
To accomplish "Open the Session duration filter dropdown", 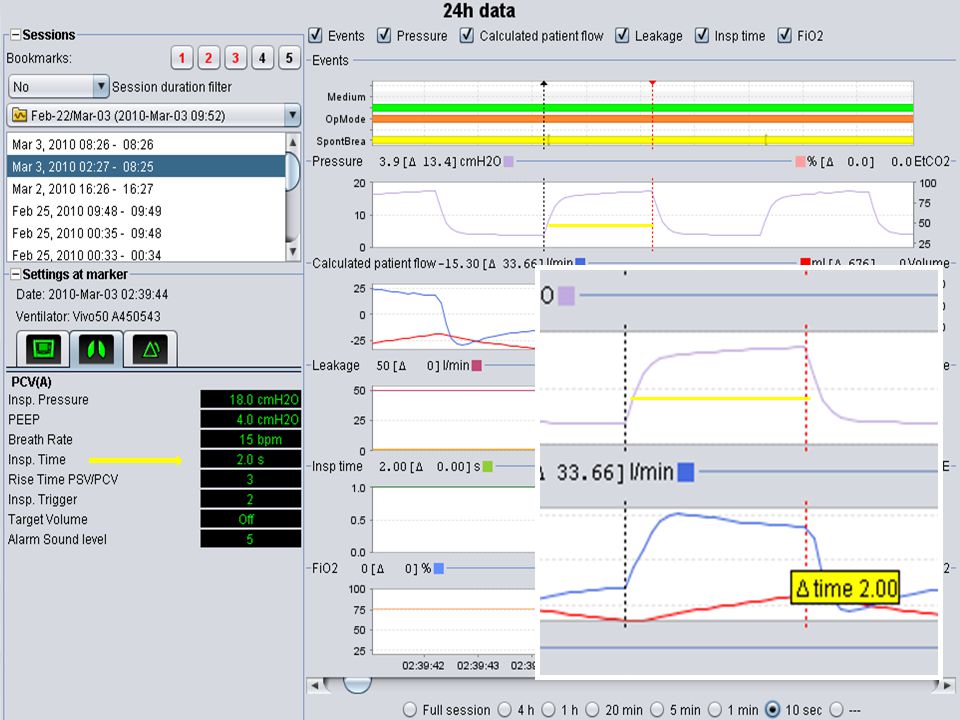I will pos(59,86).
